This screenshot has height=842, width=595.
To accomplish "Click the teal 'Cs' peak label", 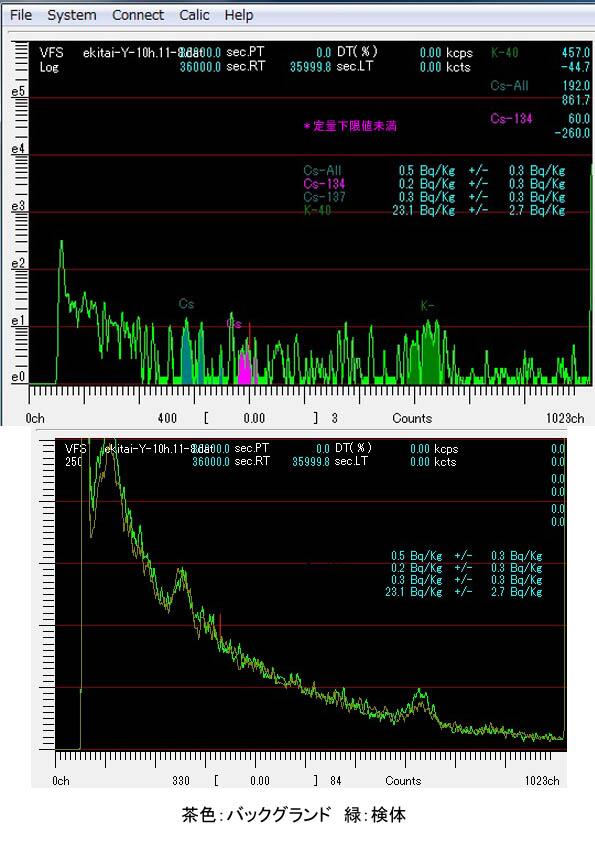I will (x=186, y=304).
